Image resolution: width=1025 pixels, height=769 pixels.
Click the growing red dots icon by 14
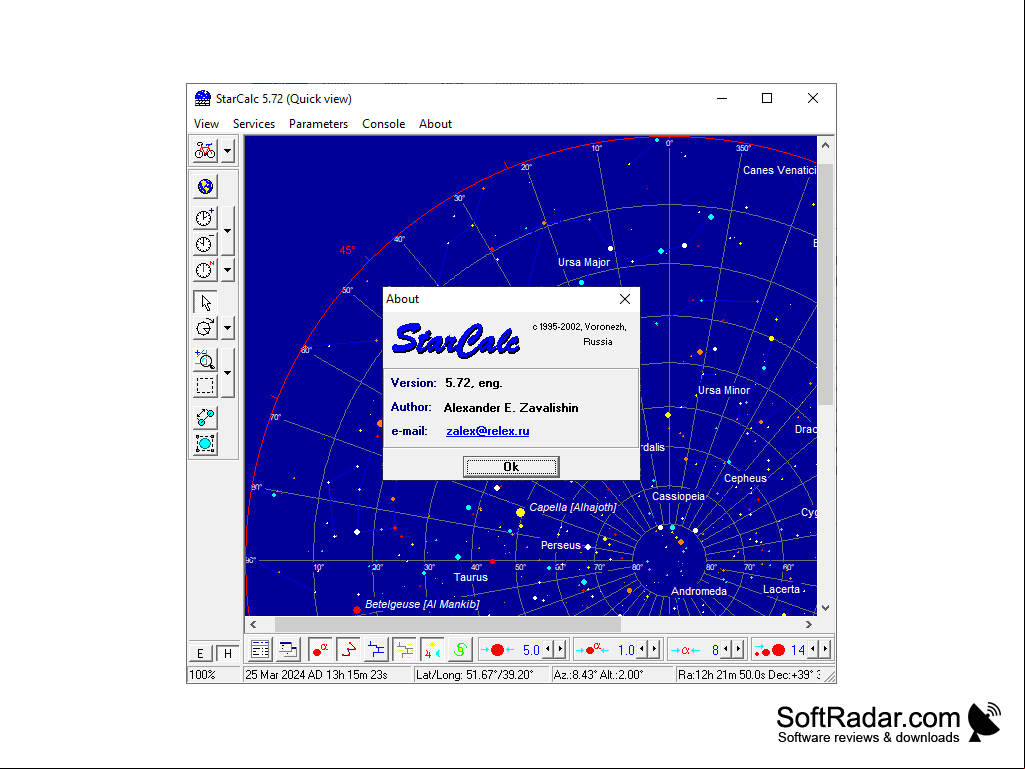pyautogui.click(x=769, y=649)
